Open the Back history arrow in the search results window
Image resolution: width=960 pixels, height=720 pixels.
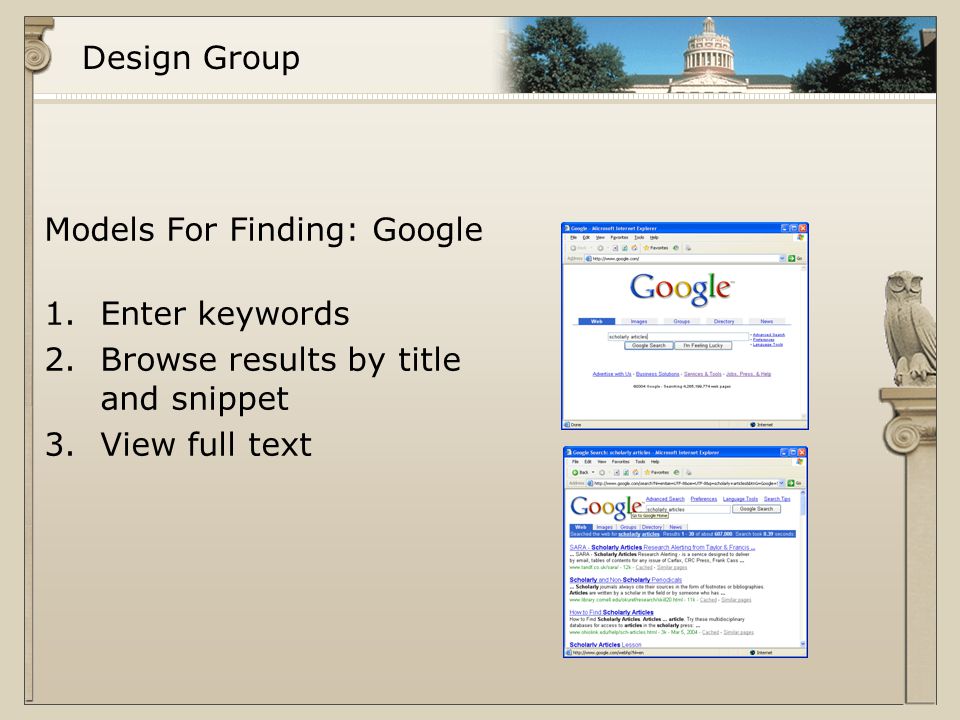click(593, 472)
